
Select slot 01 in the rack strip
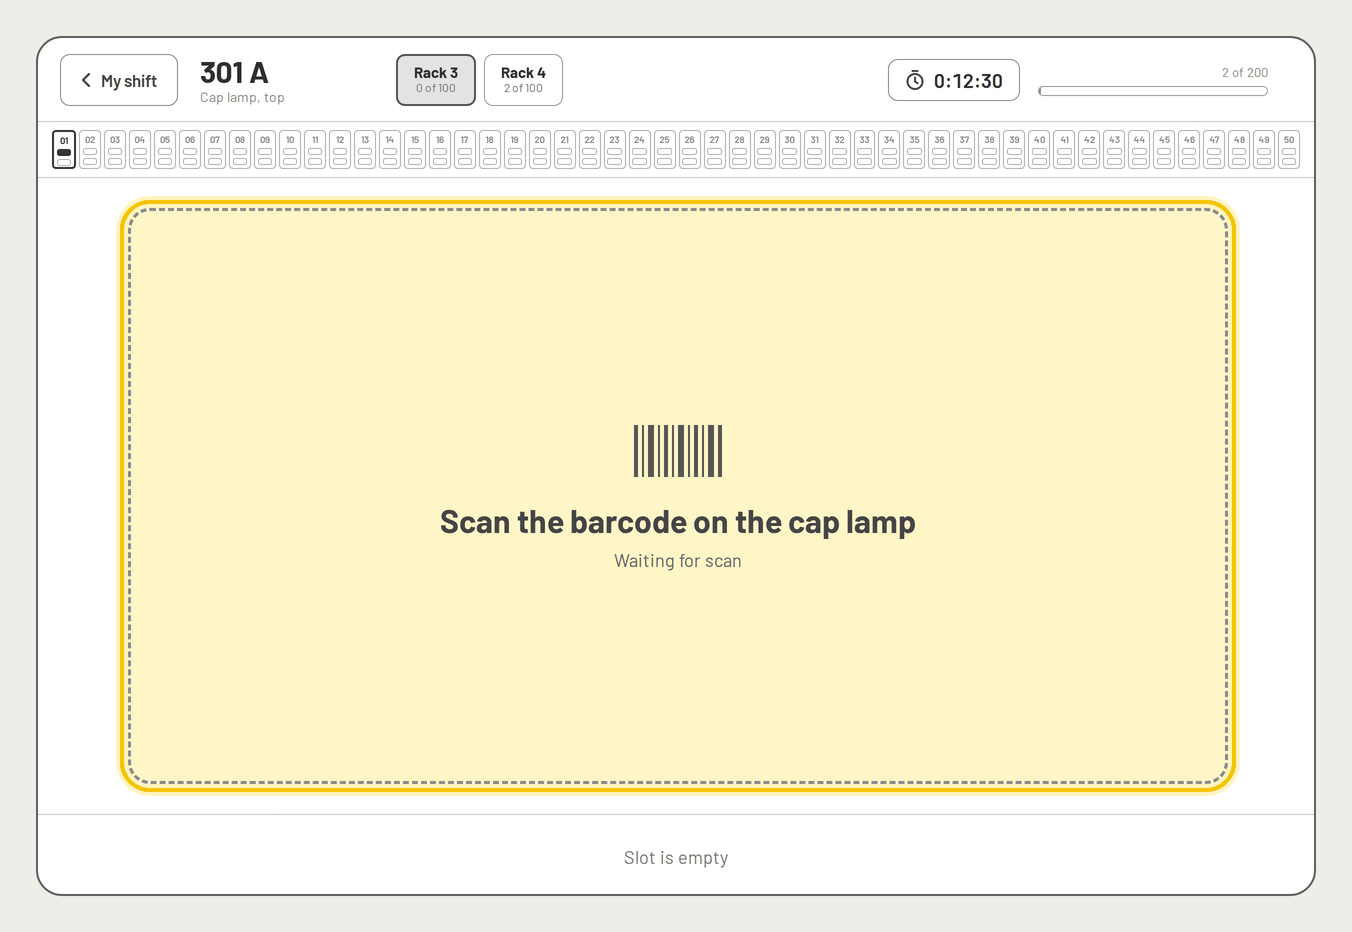[x=64, y=150]
